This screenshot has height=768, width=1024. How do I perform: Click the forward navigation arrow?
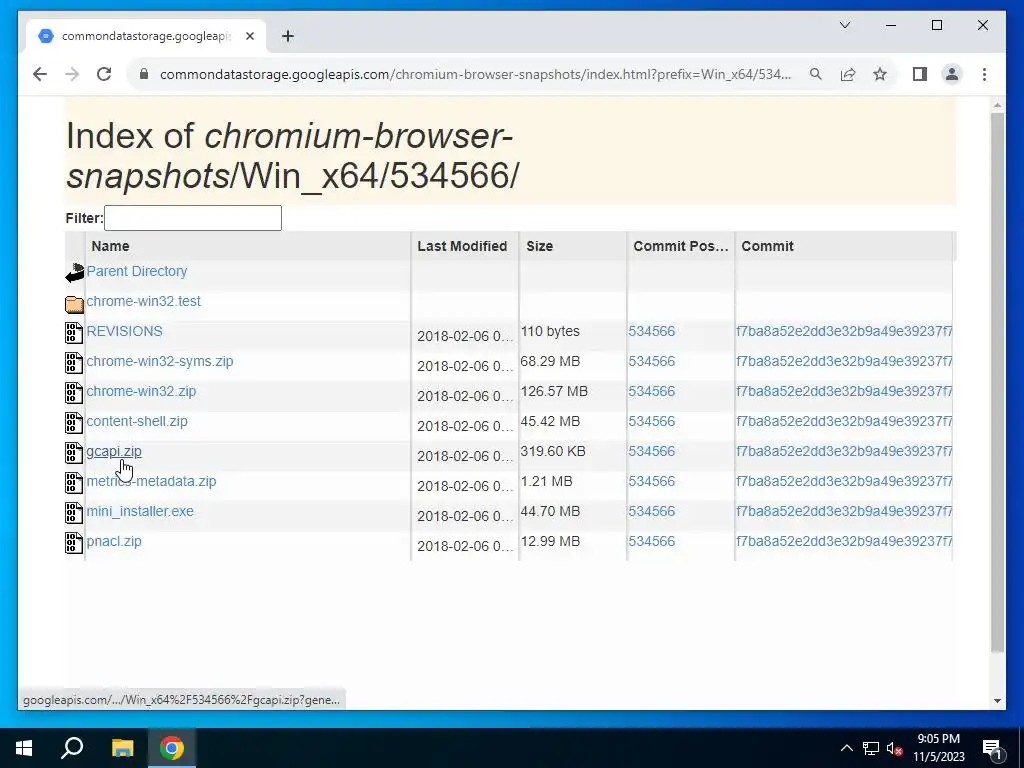point(72,74)
